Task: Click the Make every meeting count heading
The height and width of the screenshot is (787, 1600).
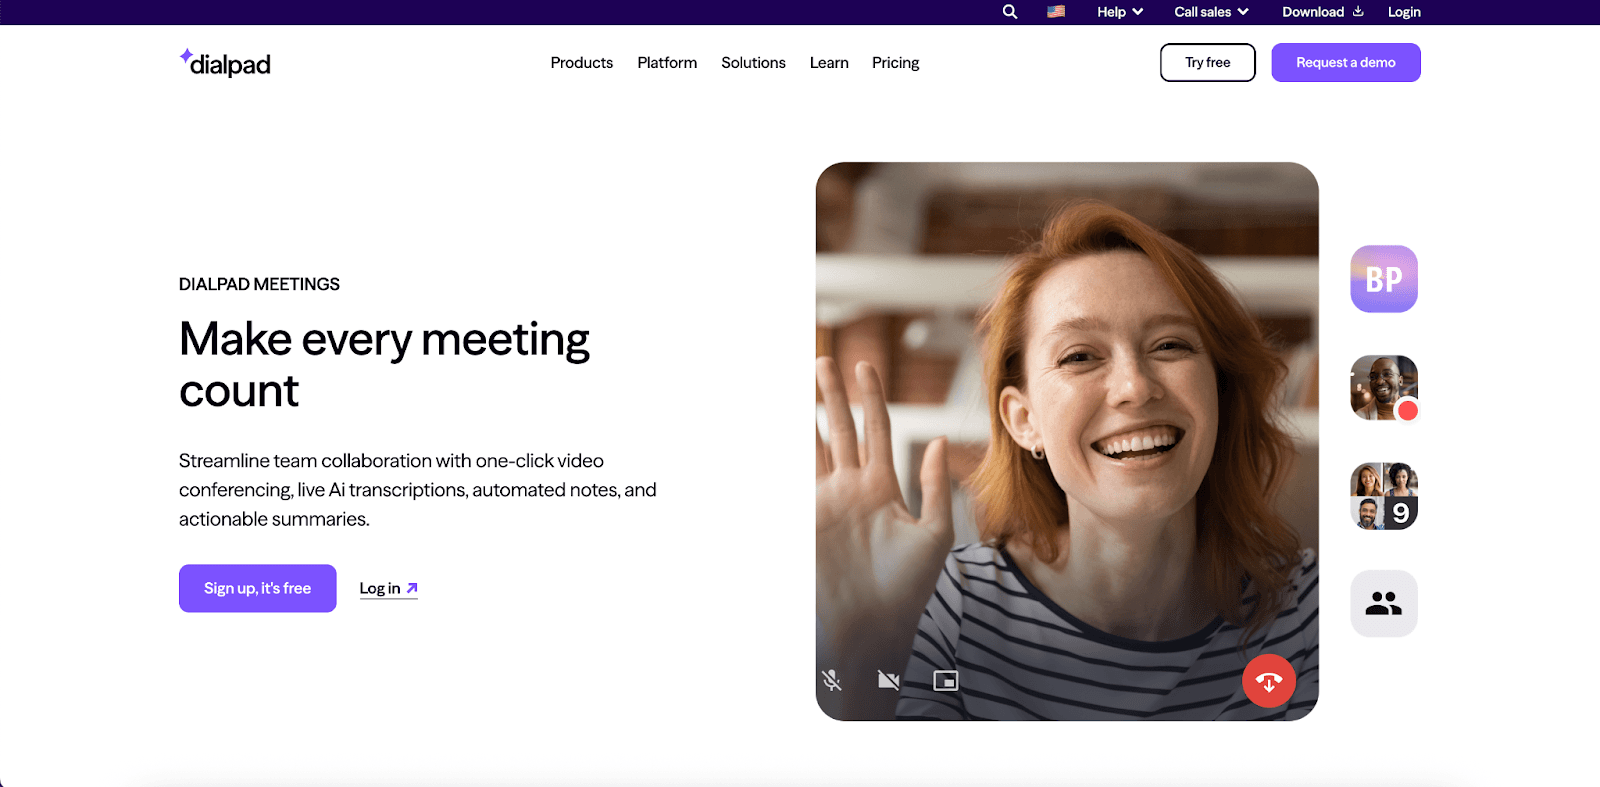Action: pyautogui.click(x=385, y=365)
